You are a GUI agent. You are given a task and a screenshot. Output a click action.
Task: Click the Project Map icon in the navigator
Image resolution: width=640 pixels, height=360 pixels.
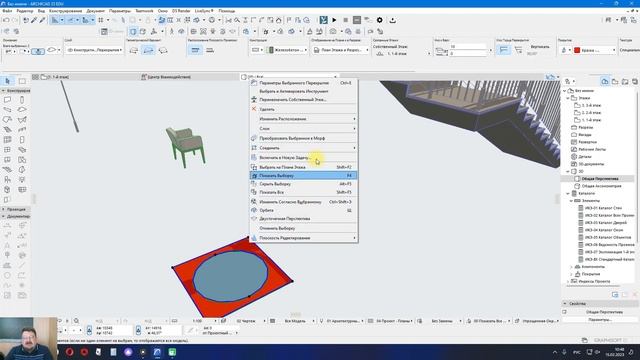tap(604, 81)
